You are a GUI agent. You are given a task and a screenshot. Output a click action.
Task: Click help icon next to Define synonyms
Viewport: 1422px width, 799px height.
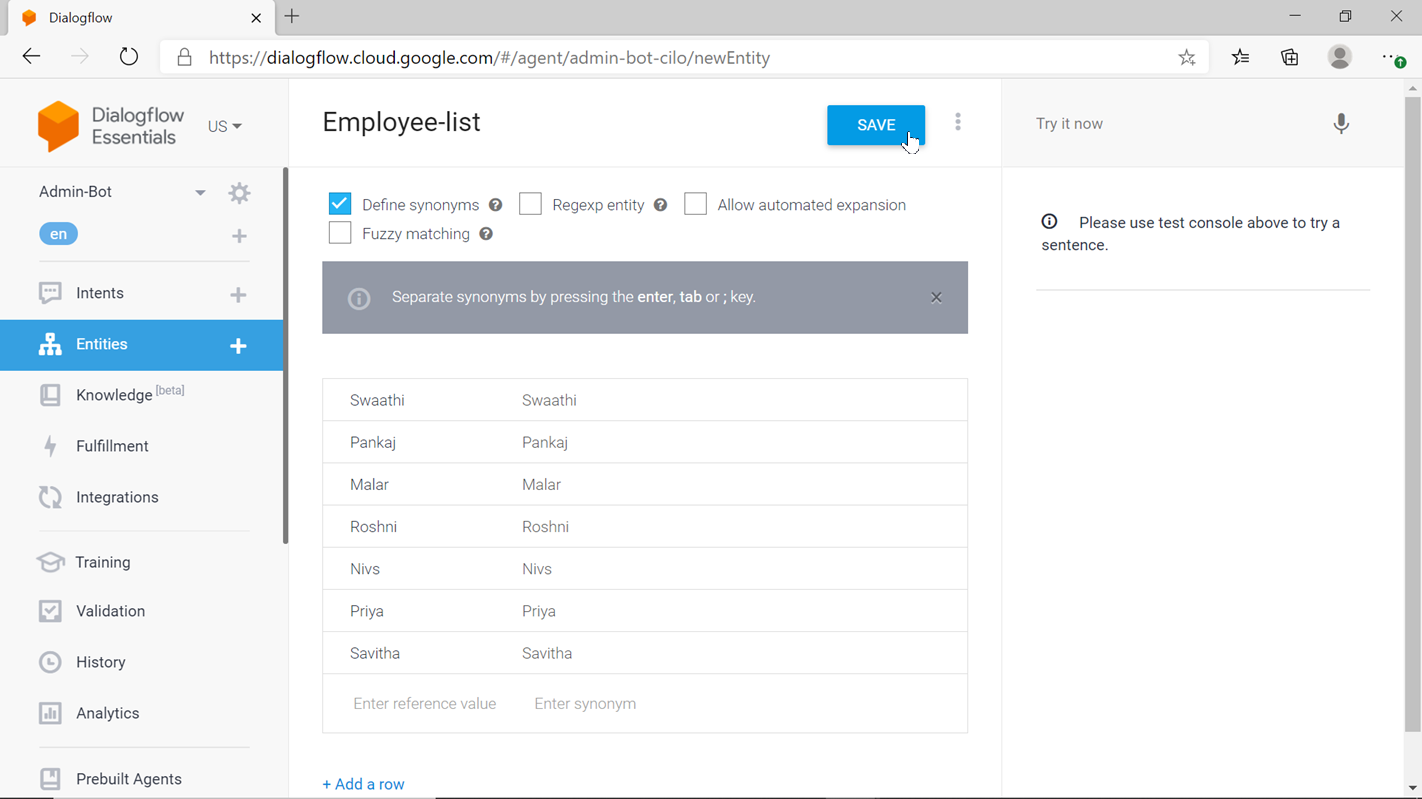496,205
